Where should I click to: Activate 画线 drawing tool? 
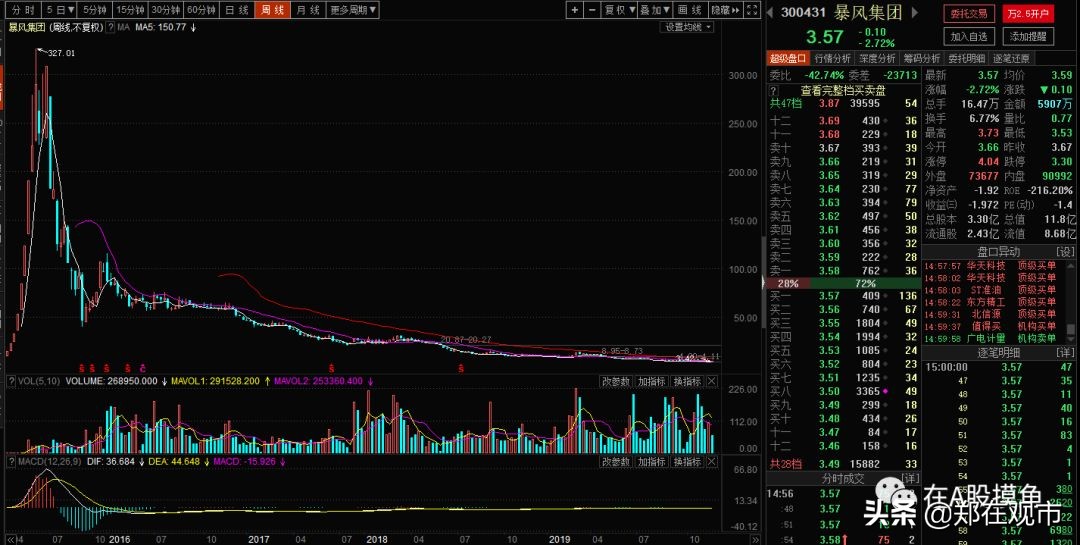coord(689,10)
